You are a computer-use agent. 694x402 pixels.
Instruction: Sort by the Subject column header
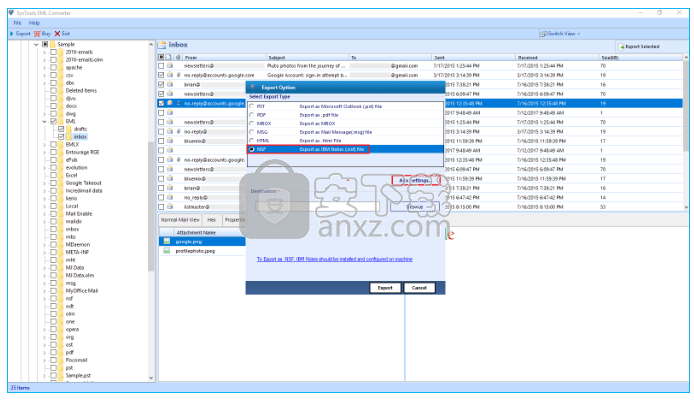(308, 58)
